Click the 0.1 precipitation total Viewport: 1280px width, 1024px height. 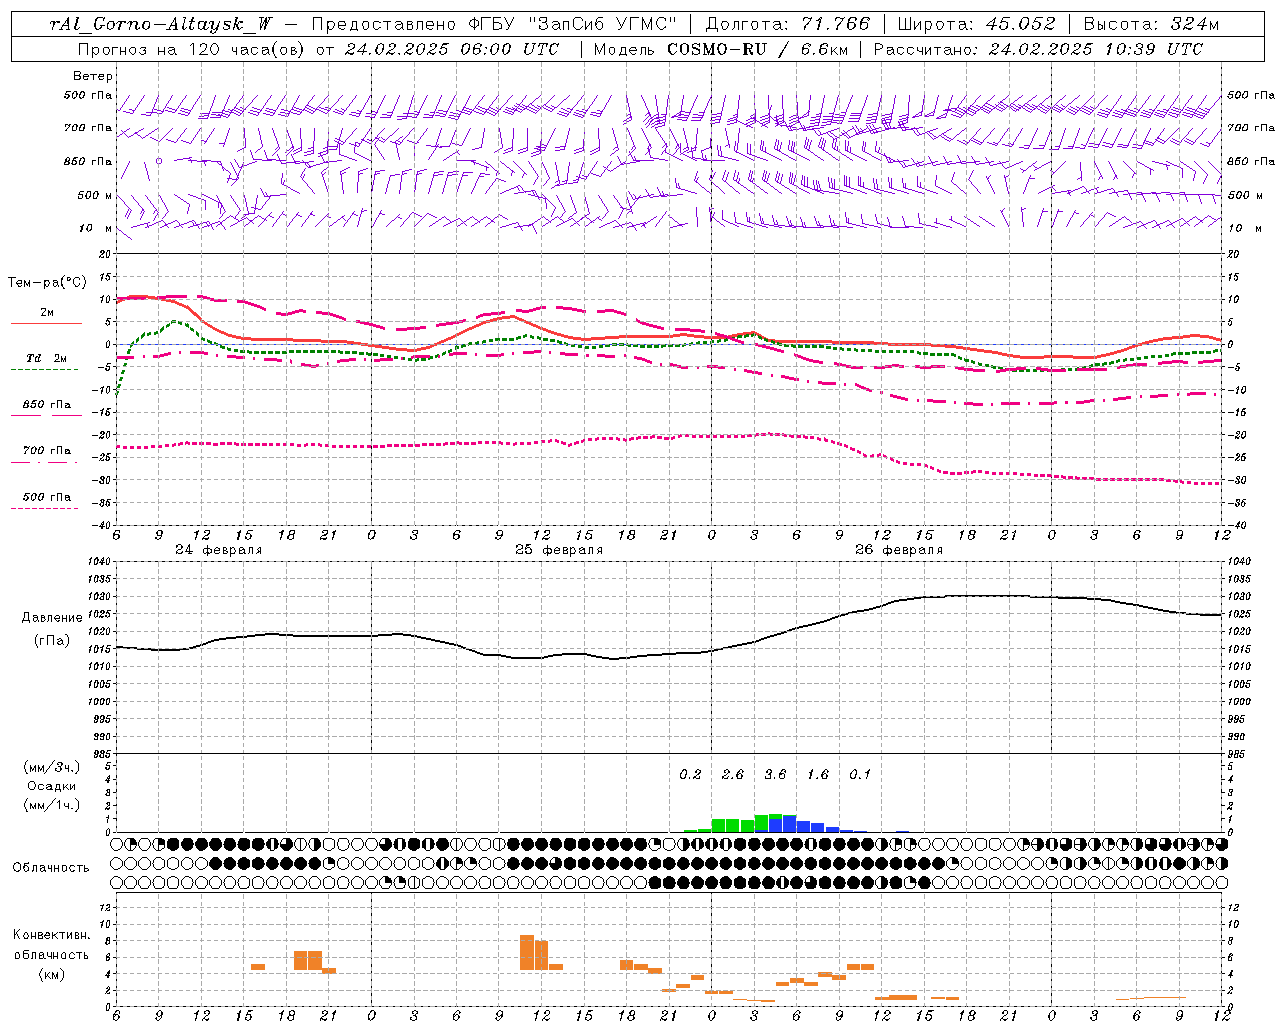point(860,774)
